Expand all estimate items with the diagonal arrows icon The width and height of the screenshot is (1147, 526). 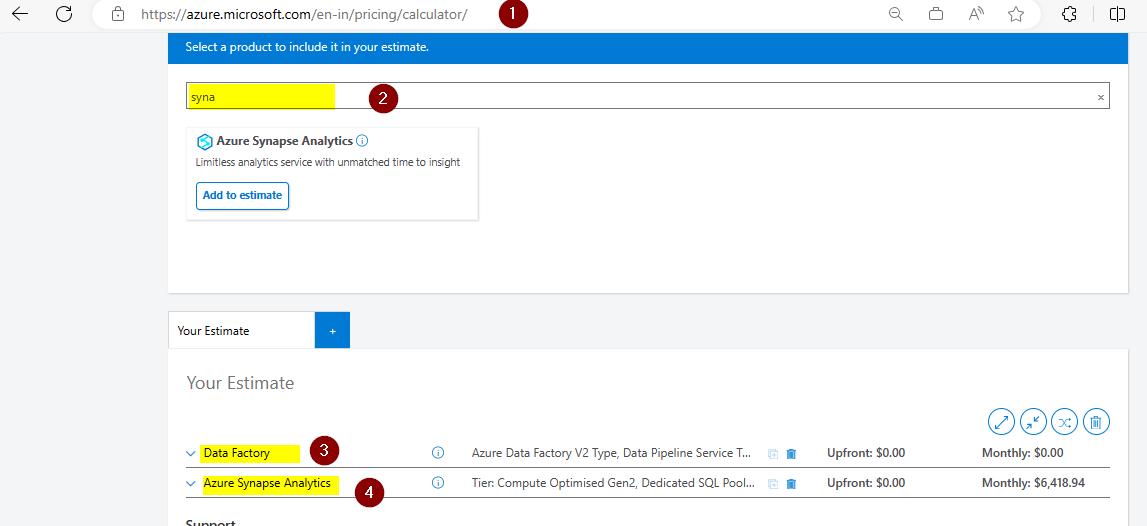click(1001, 422)
